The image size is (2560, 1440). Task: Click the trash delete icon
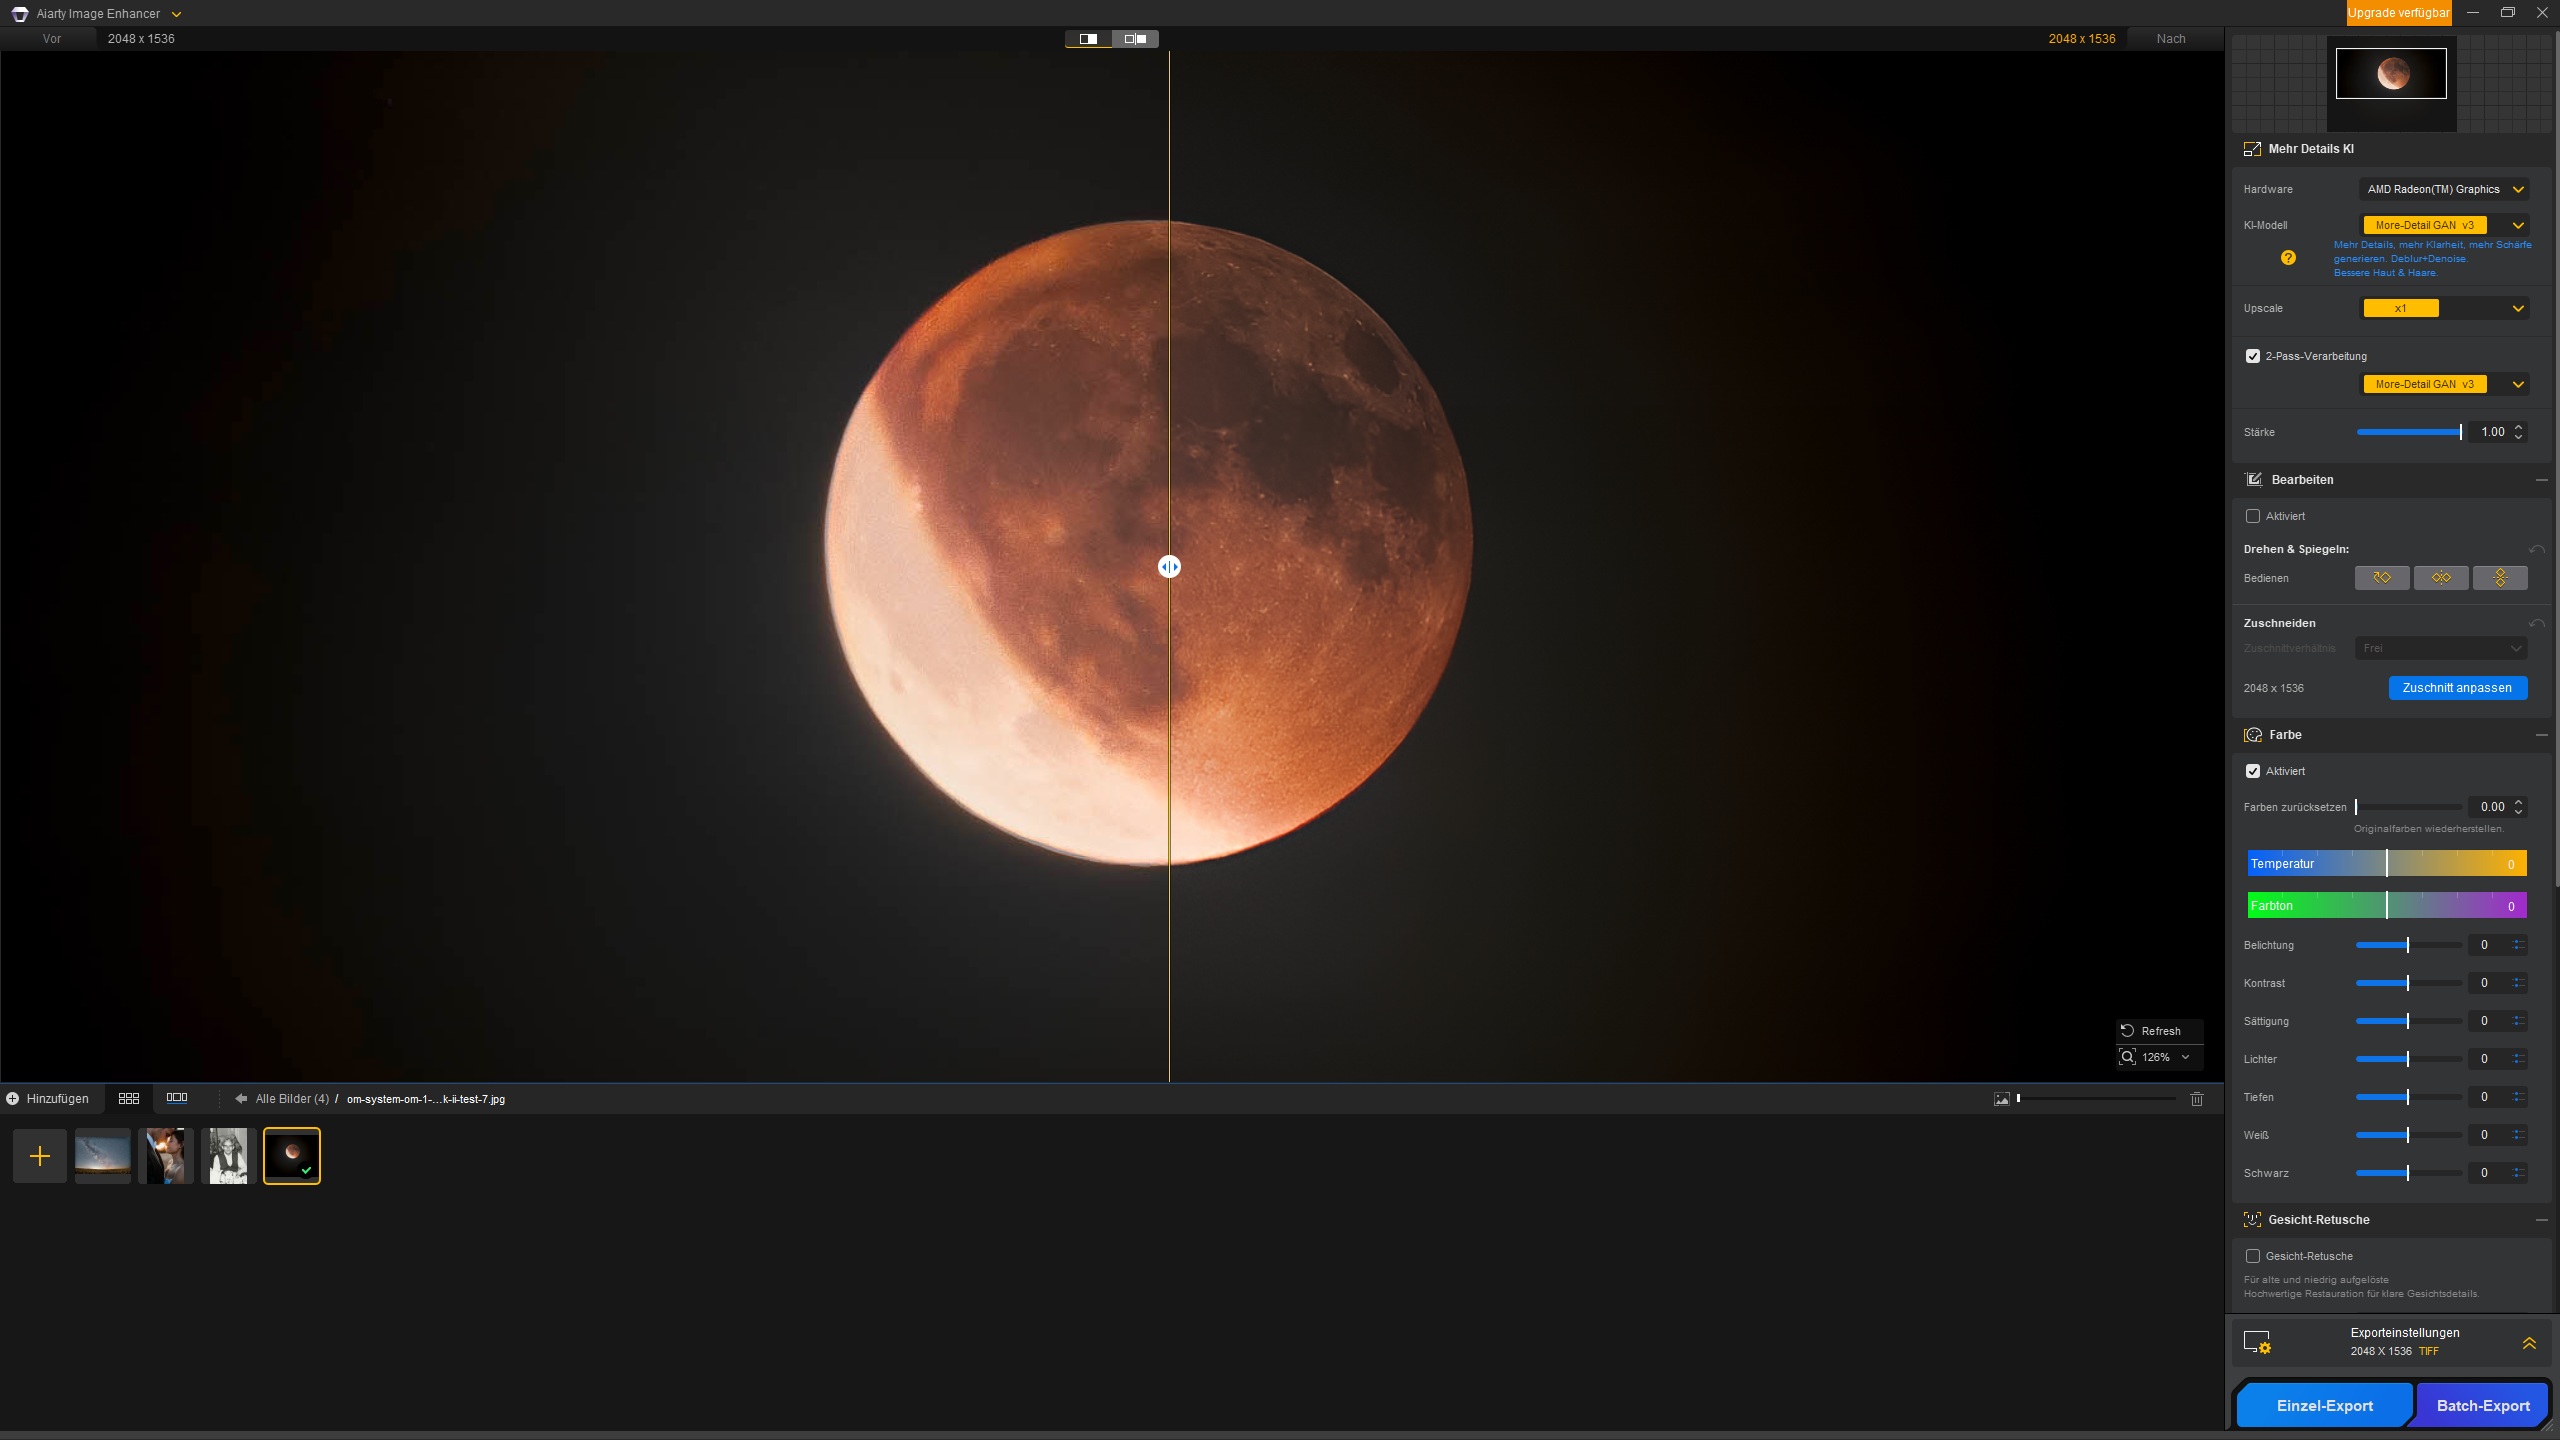coord(2197,1098)
